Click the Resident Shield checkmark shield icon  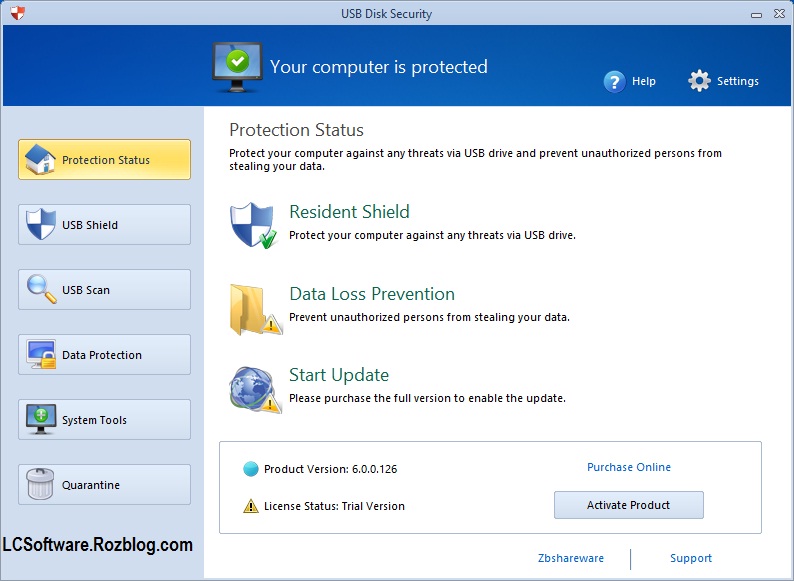click(254, 225)
